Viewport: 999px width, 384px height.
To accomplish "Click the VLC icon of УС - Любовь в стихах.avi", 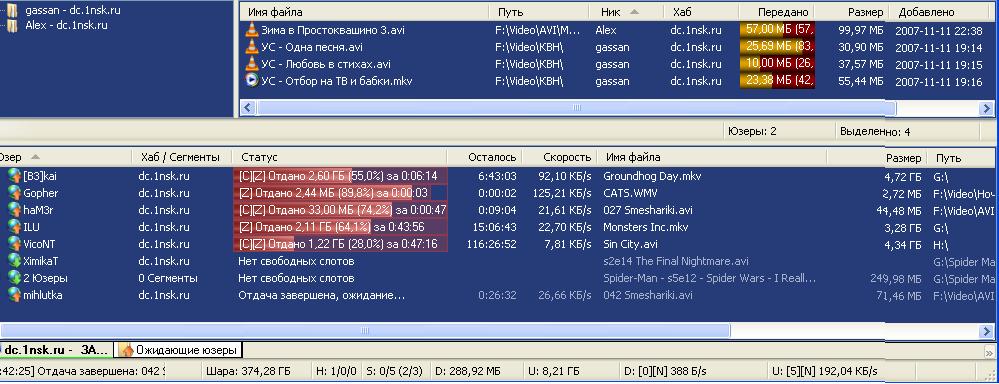I will 252,64.
